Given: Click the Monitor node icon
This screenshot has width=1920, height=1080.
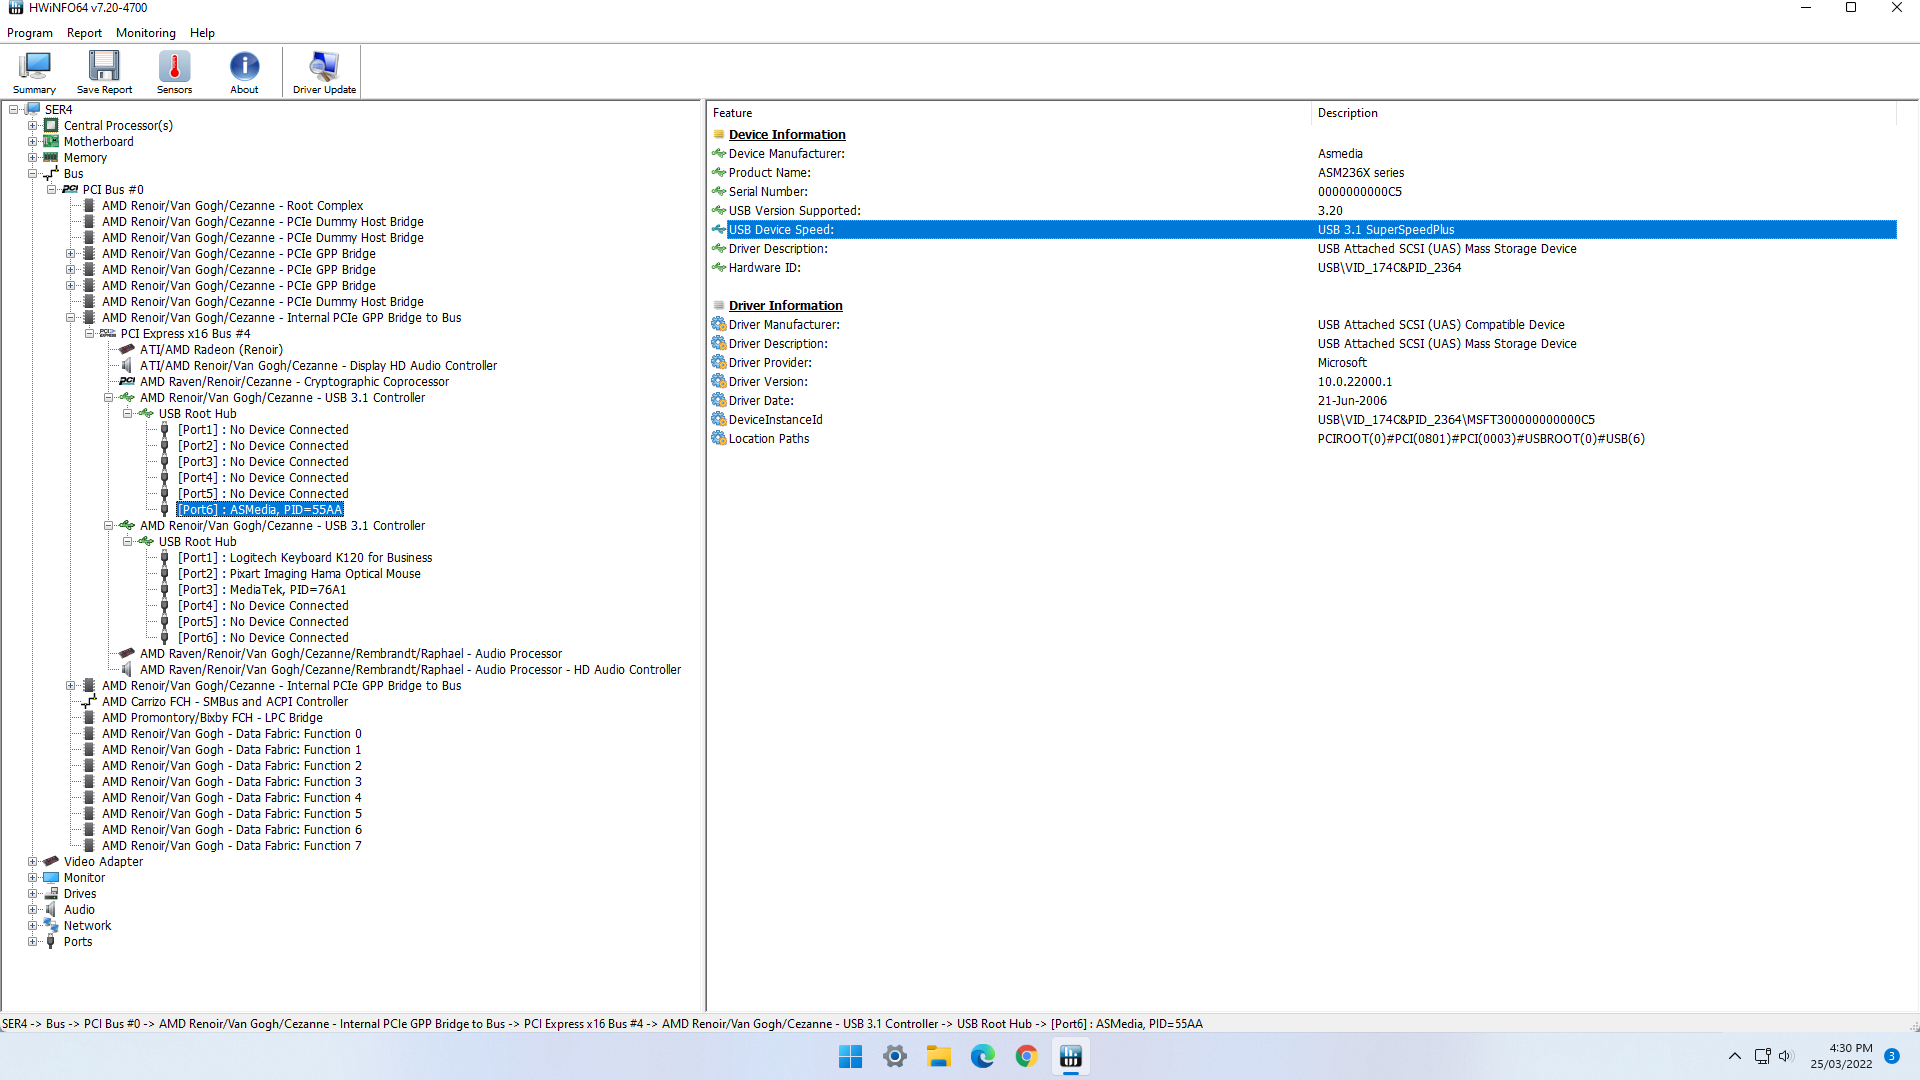Looking at the screenshot, I should tap(51, 877).
